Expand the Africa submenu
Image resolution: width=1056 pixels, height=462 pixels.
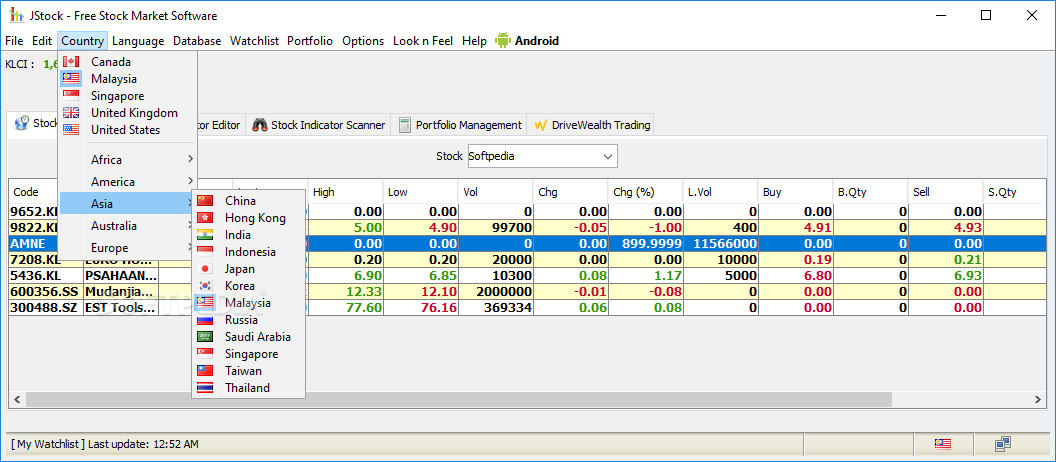tap(127, 160)
